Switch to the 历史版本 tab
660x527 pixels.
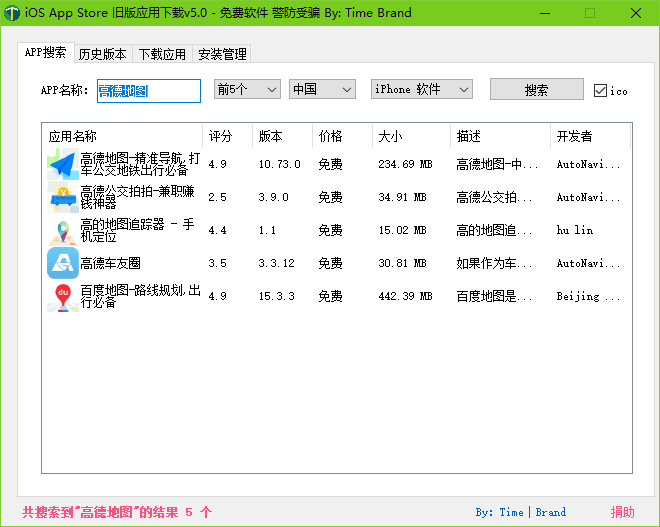pyautogui.click(x=103, y=54)
